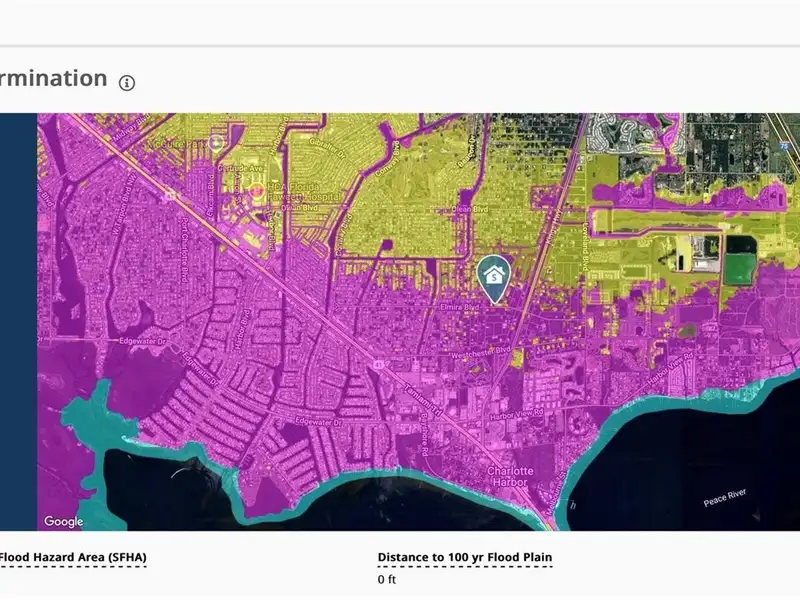
Task: Click the green sports field near the airport
Action: [740, 269]
